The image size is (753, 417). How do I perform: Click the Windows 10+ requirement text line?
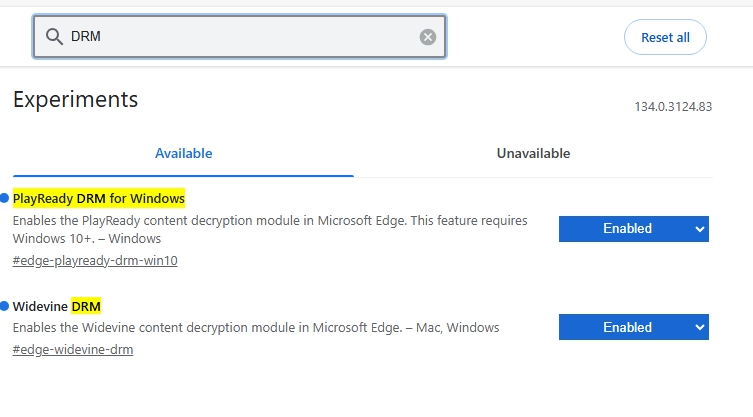86,239
